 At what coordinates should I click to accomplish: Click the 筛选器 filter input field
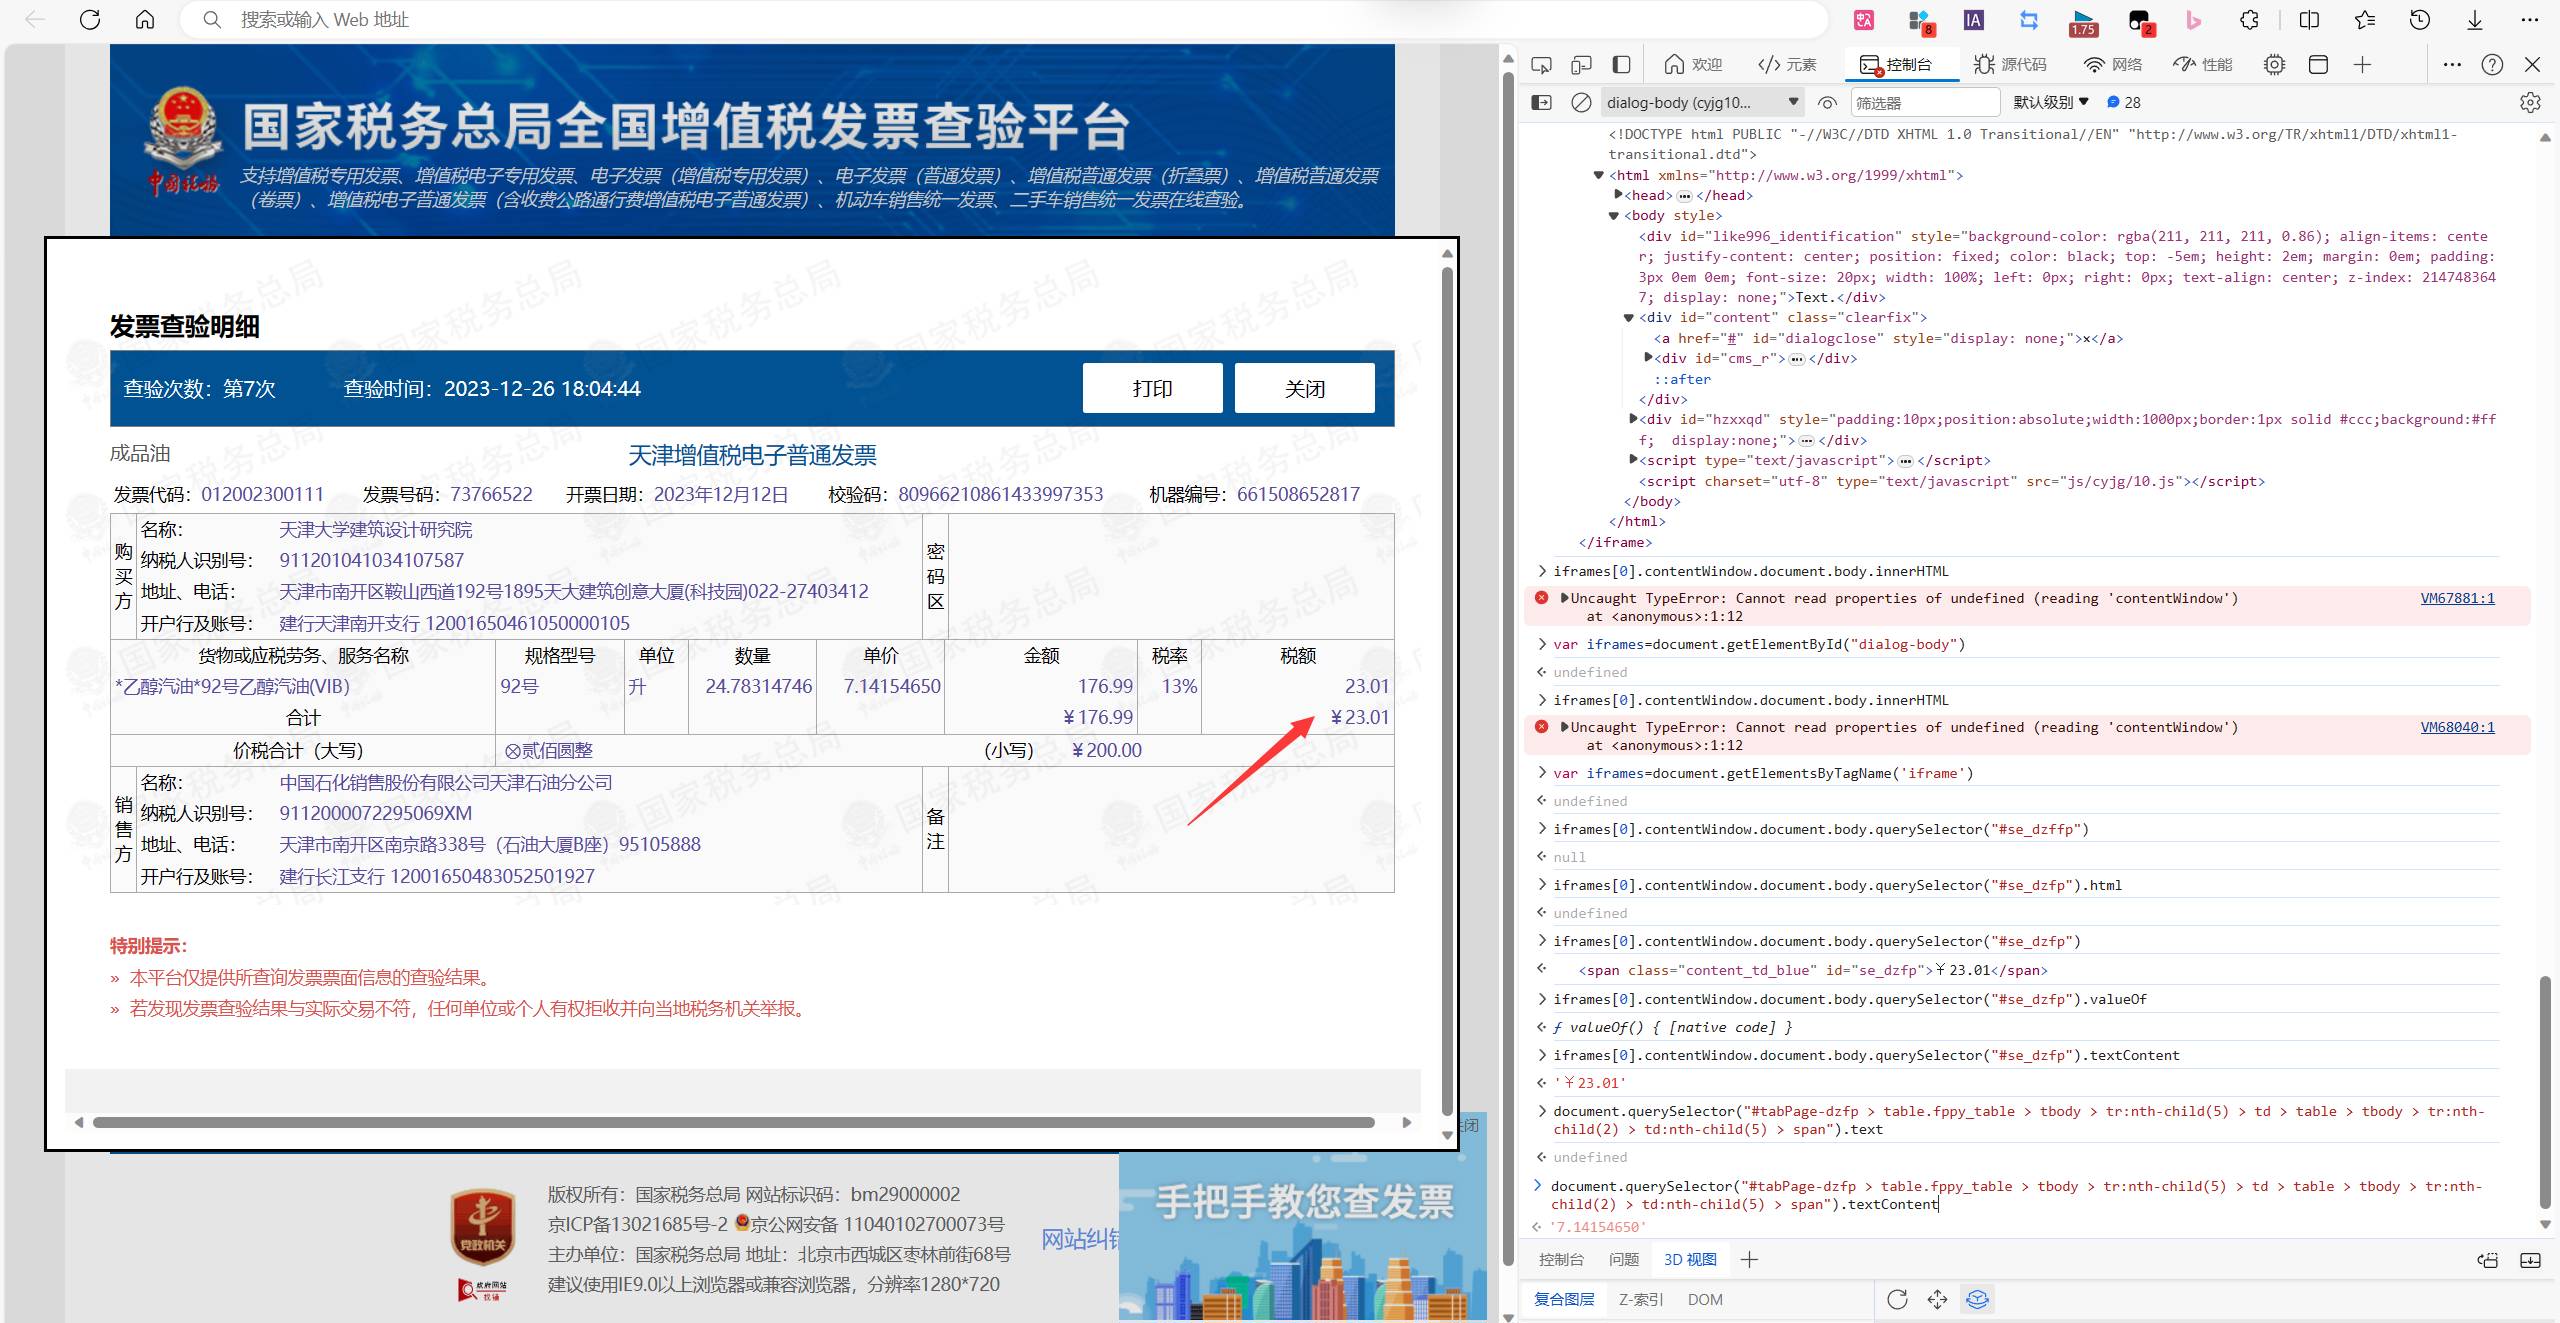pos(1925,101)
